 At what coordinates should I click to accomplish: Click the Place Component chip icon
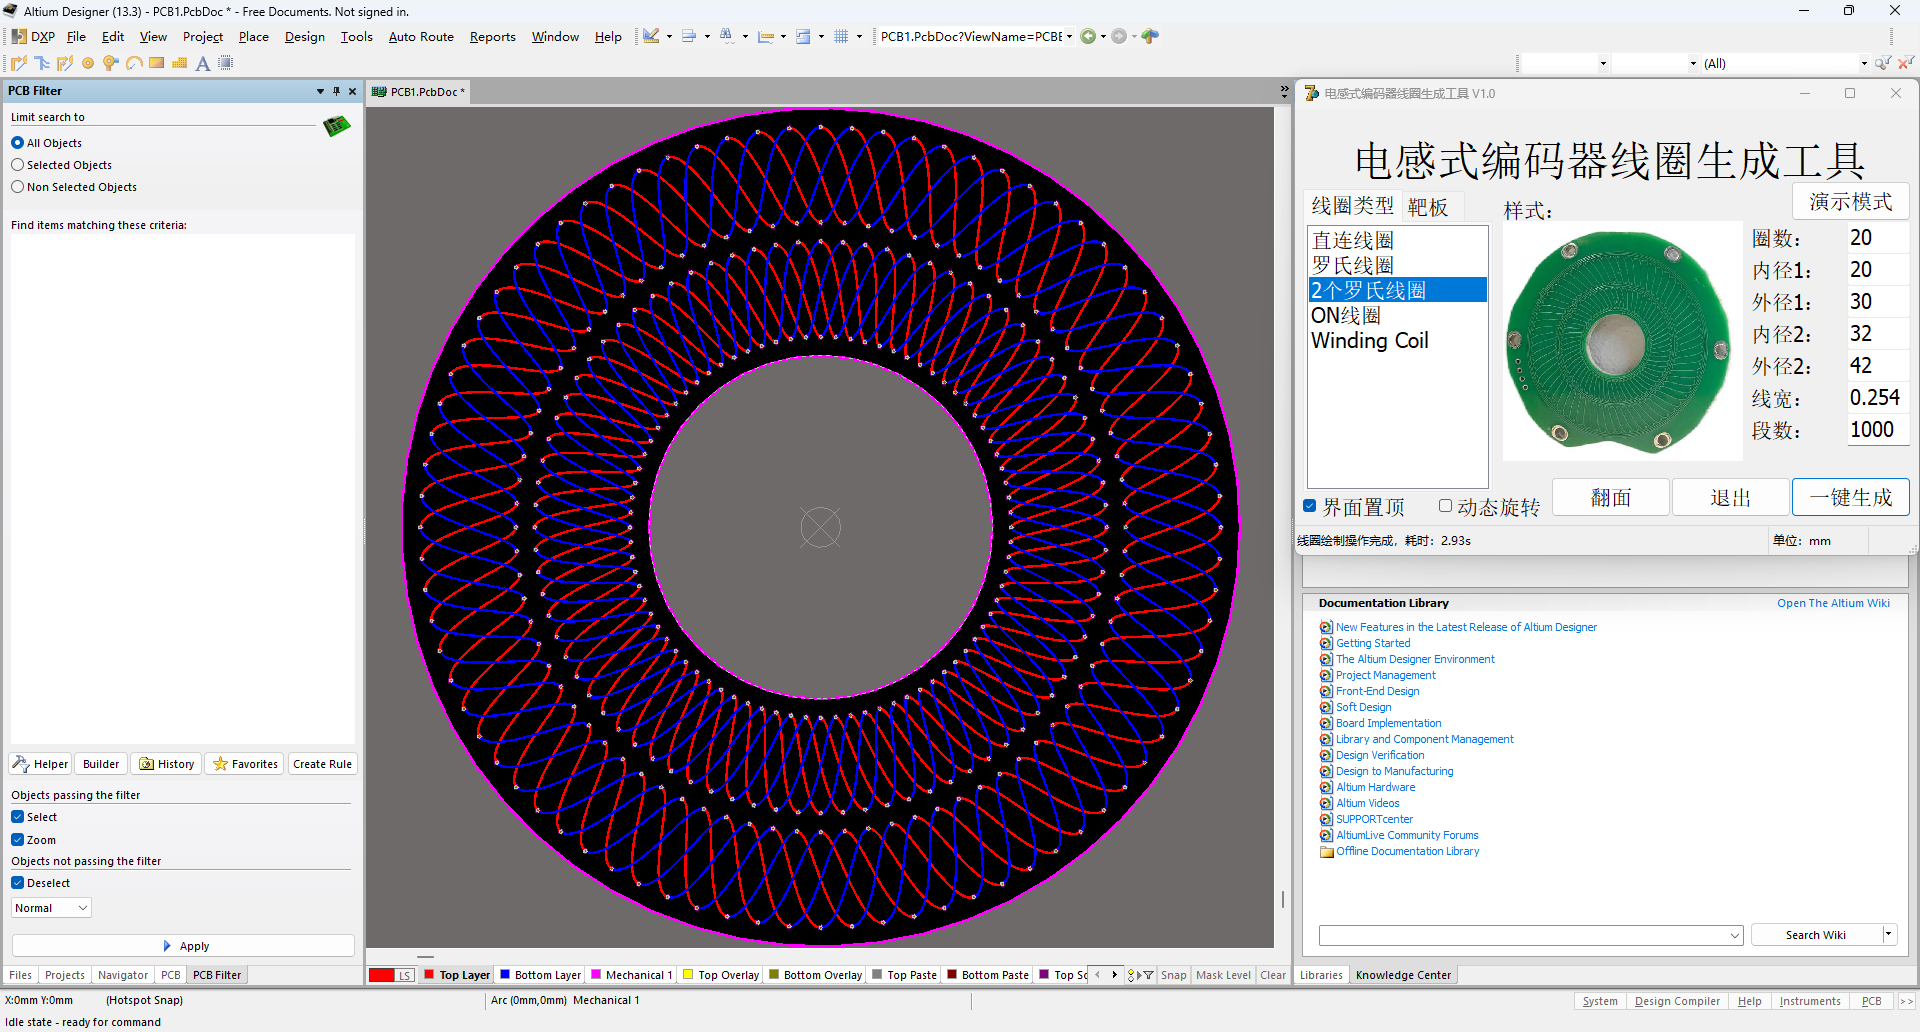(226, 63)
